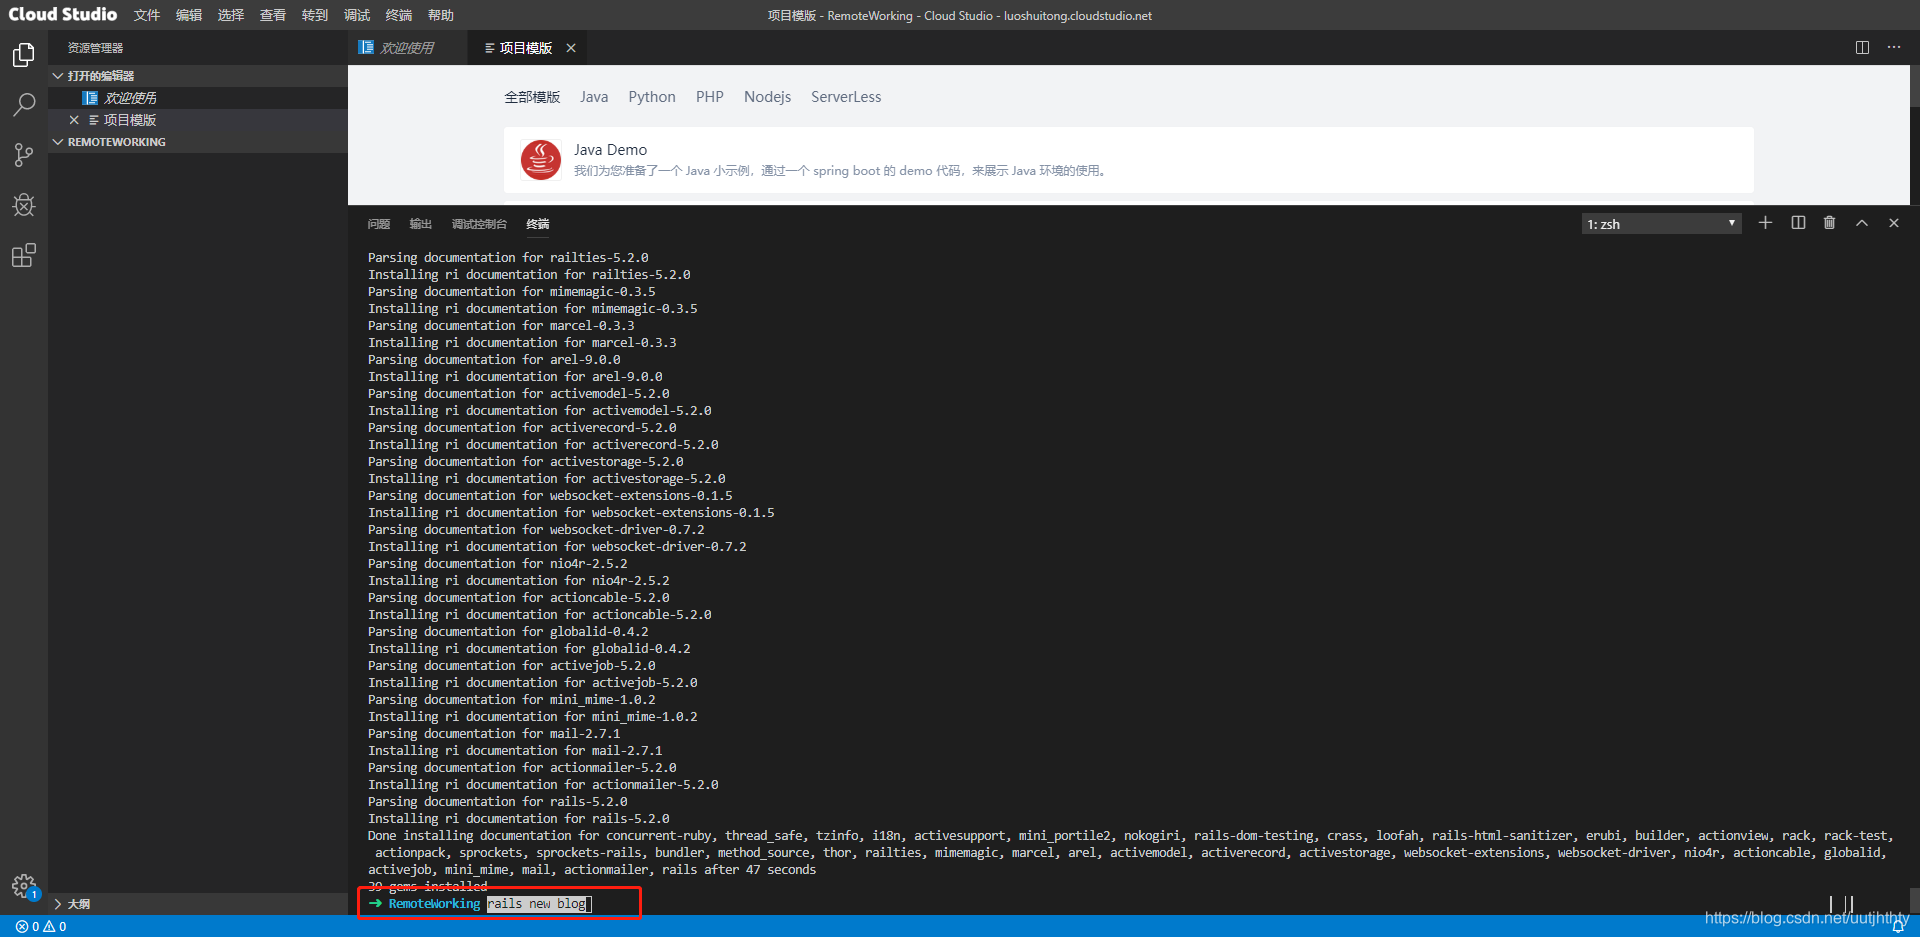Filter templates by ServerLess
Screen dimensions: 1920x937
846,97
